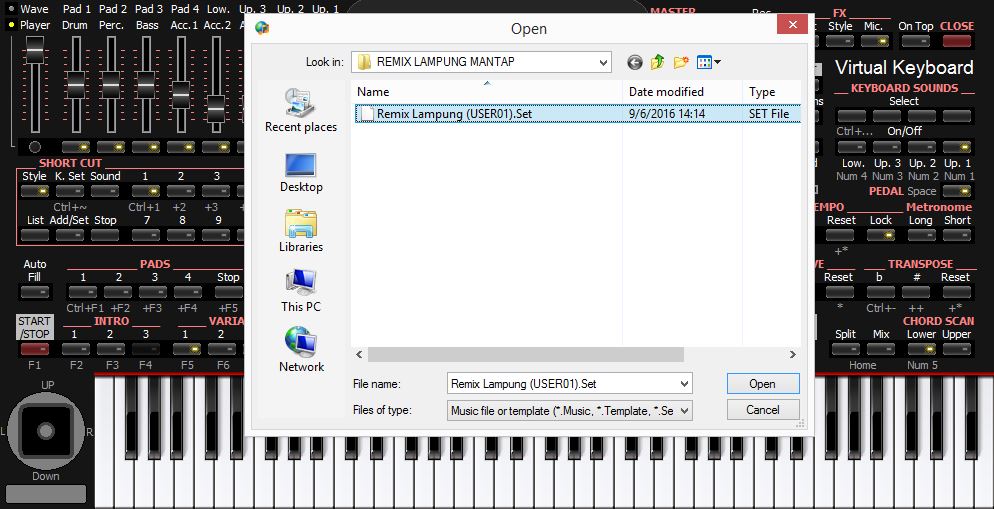
Task: Go to Desktop in the dialog sidebar
Action: tap(301, 172)
